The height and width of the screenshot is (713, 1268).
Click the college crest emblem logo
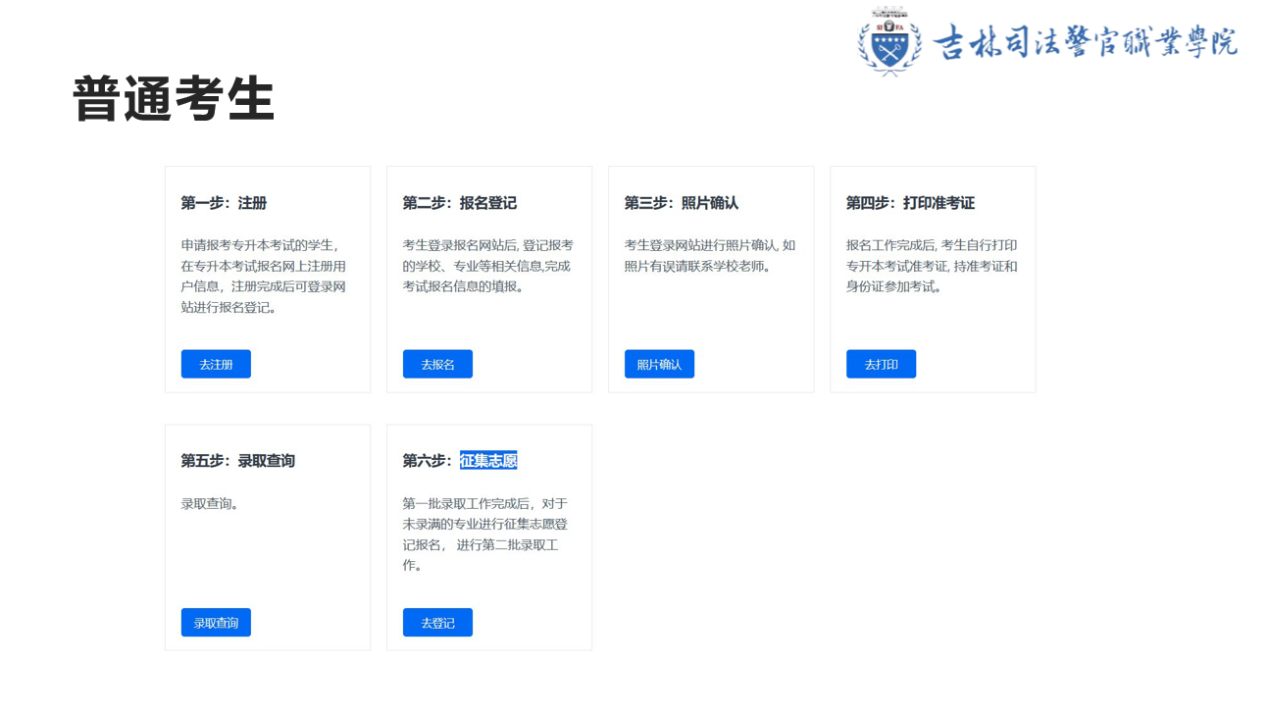pyautogui.click(x=889, y=40)
